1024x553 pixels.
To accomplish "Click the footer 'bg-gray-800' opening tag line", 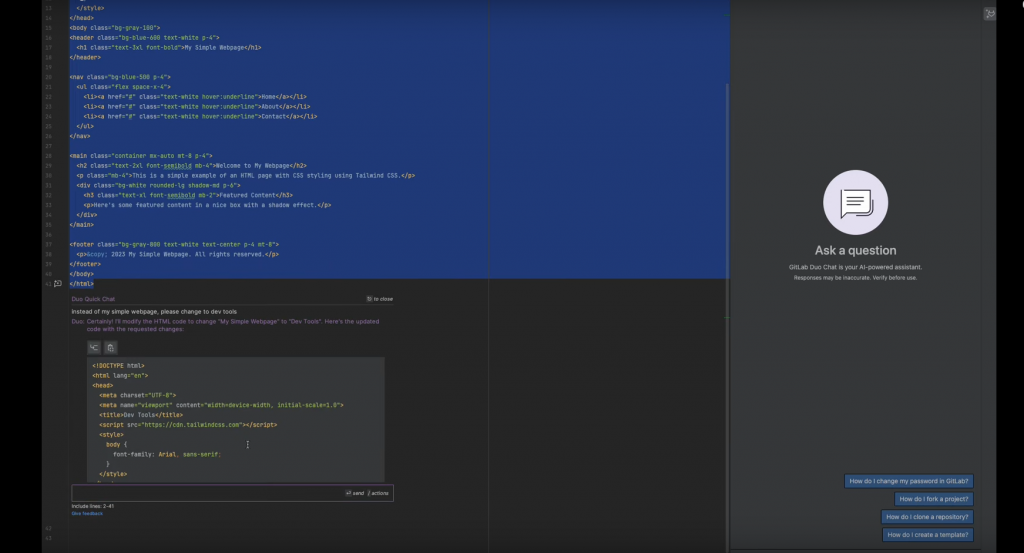I will tap(174, 244).
